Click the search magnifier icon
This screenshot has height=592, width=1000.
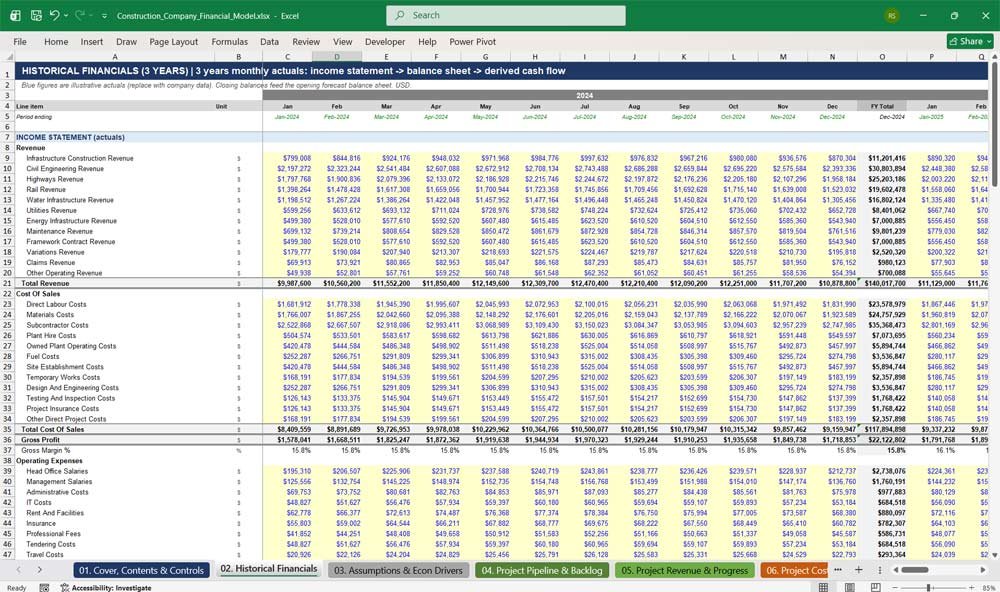400,15
